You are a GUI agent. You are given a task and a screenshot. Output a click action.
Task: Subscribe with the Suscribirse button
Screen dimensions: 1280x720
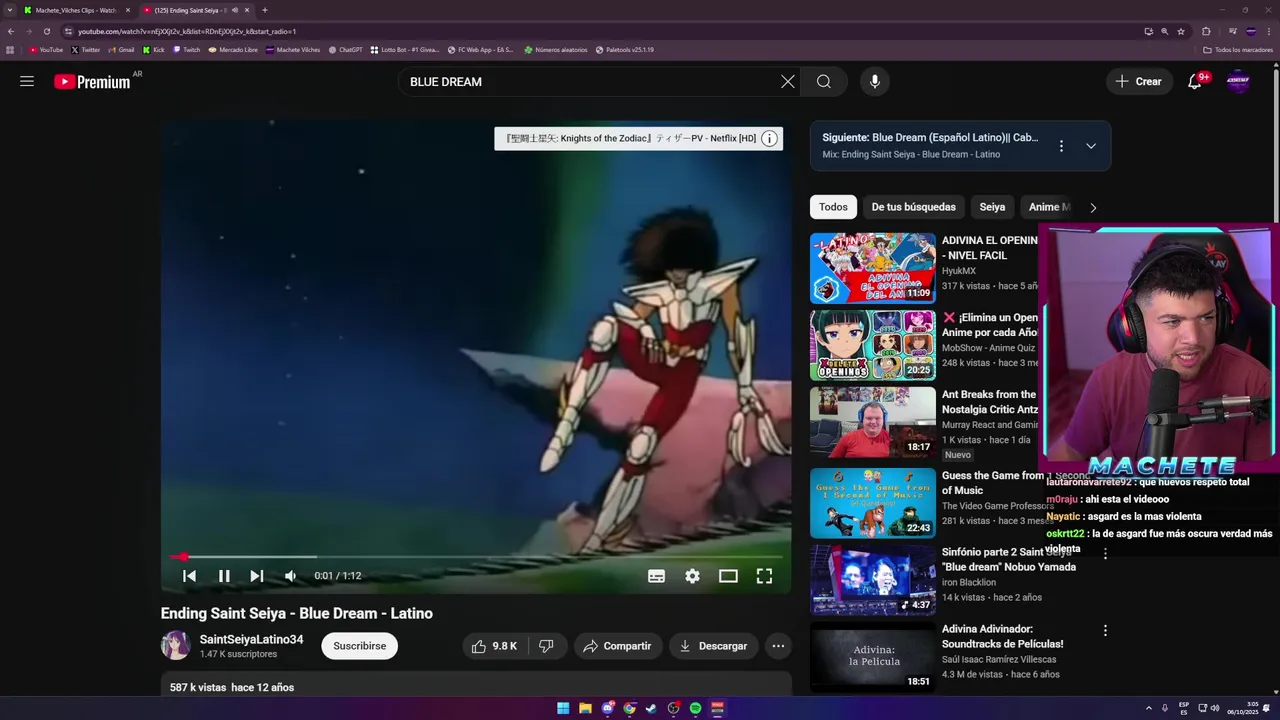360,646
